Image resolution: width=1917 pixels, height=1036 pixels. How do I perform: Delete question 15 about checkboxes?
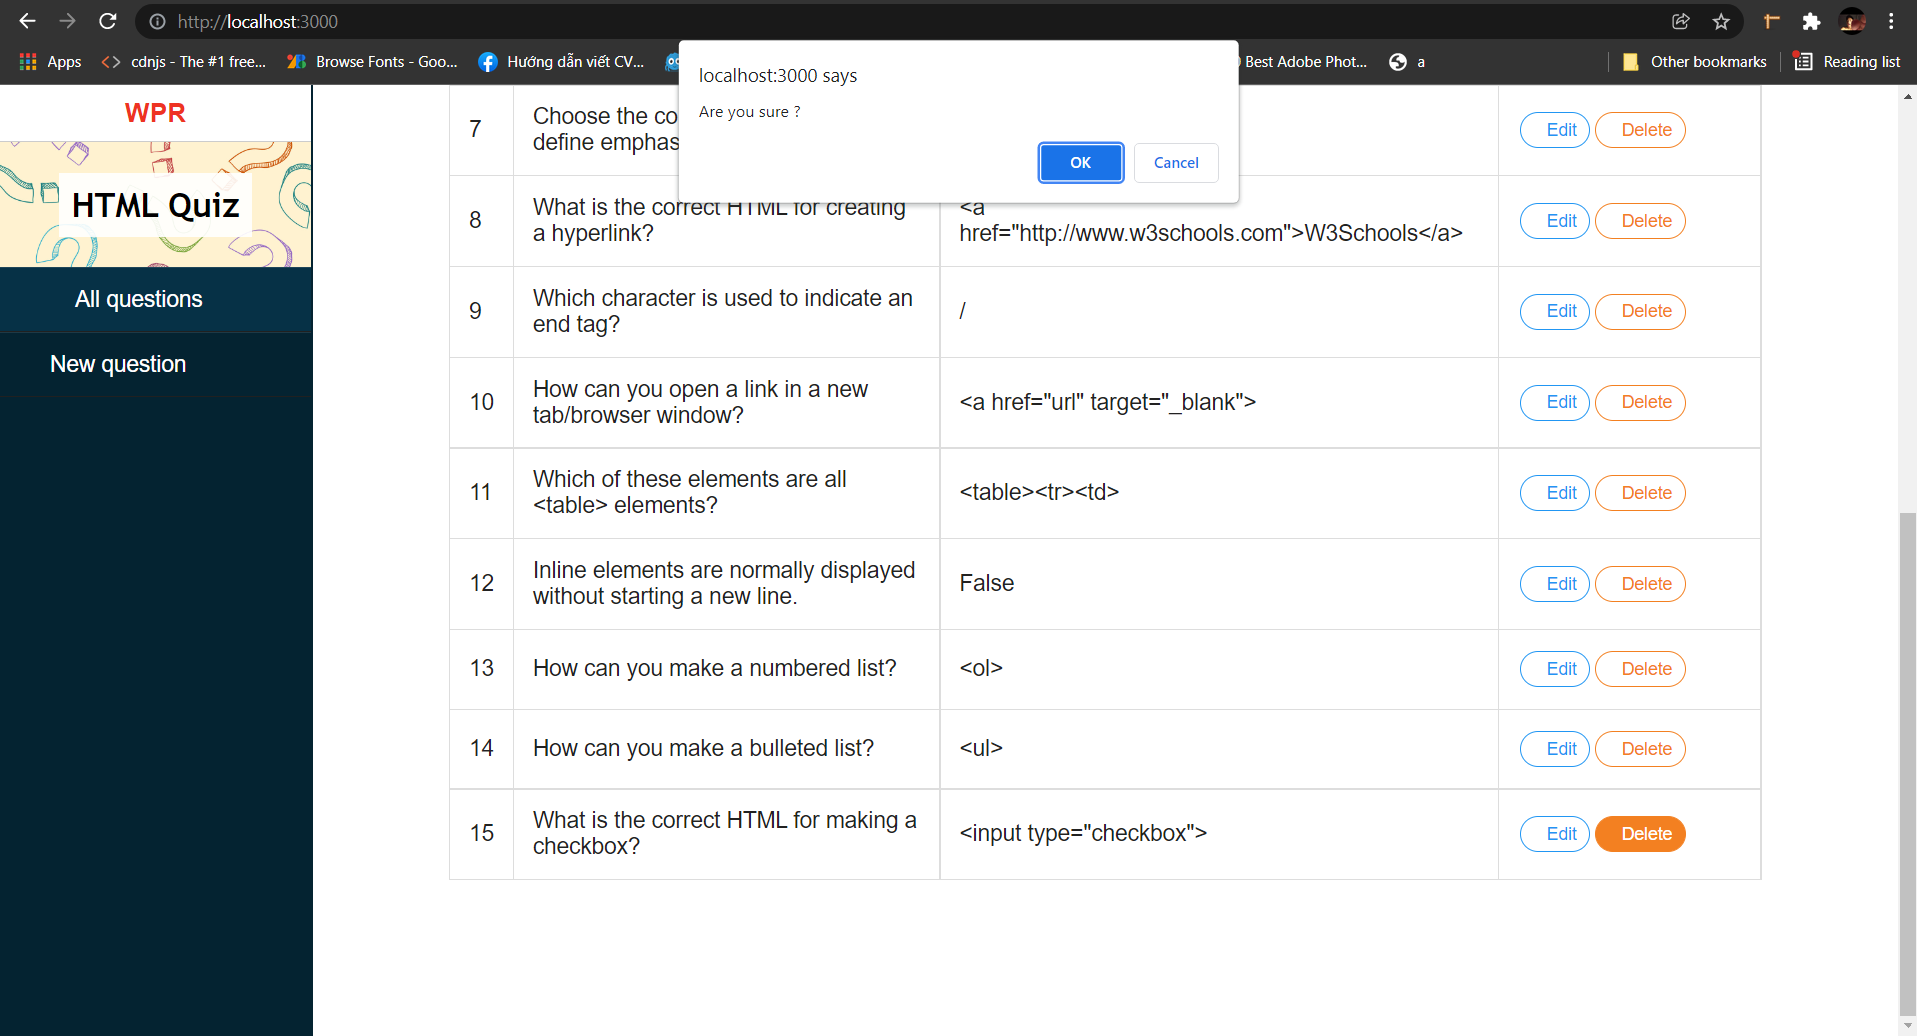pos(1639,833)
